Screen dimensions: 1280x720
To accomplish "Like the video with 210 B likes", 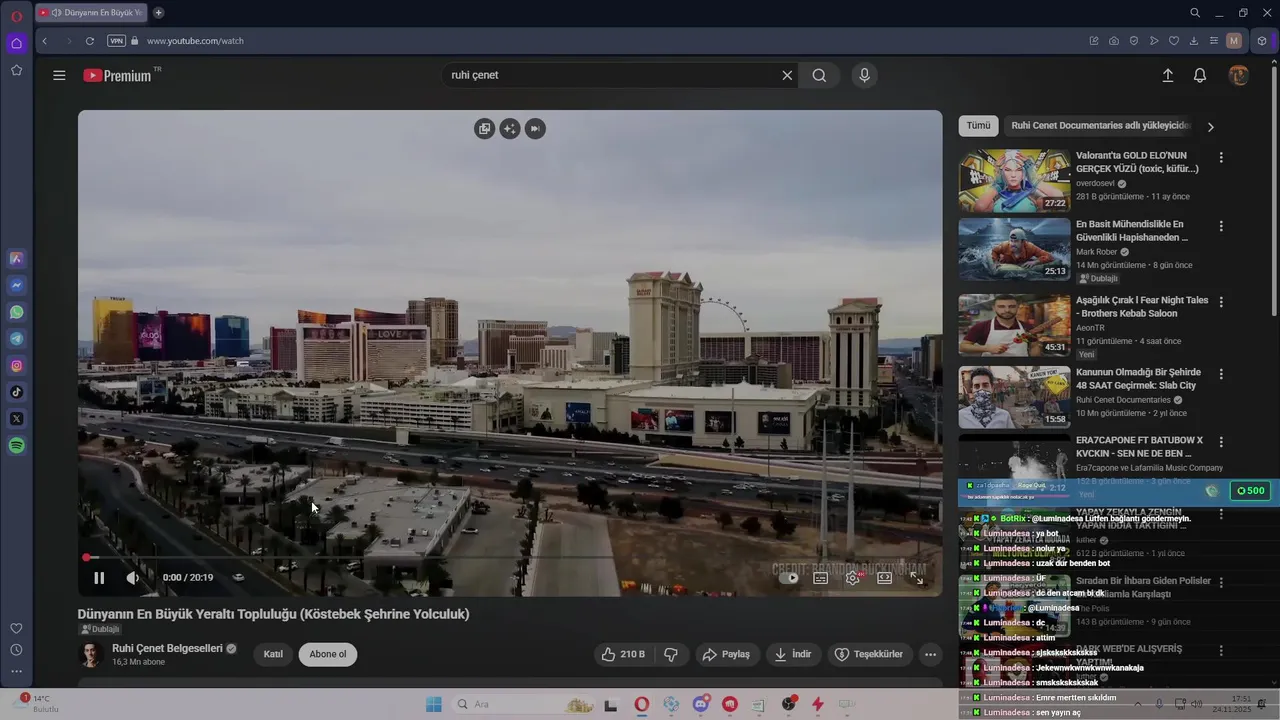I will pyautogui.click(x=623, y=654).
